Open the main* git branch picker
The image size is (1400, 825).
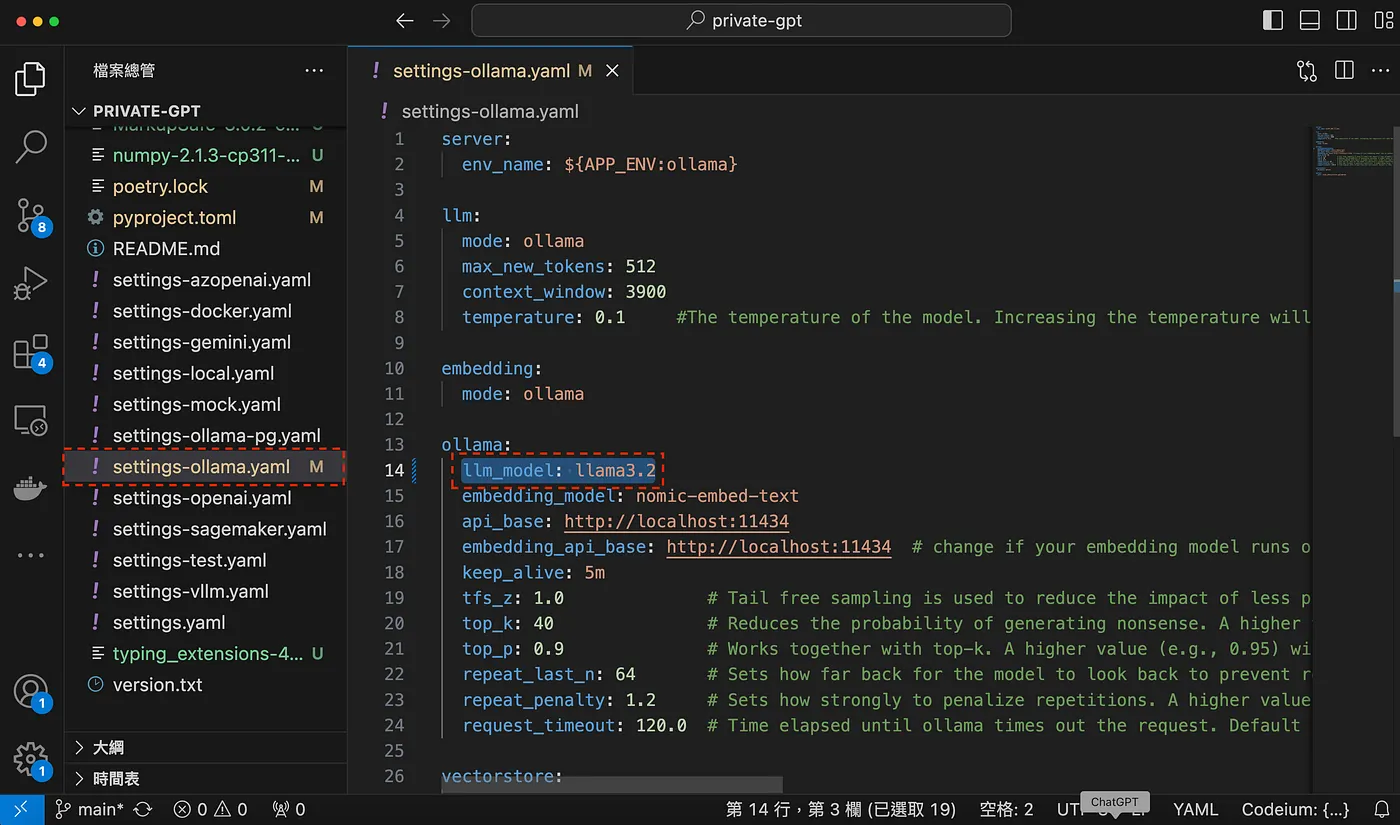(x=89, y=809)
